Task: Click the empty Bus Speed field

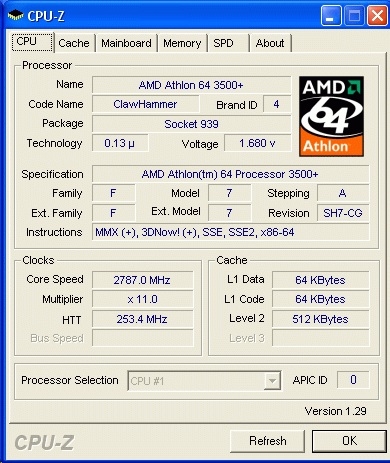Action: click(142, 338)
